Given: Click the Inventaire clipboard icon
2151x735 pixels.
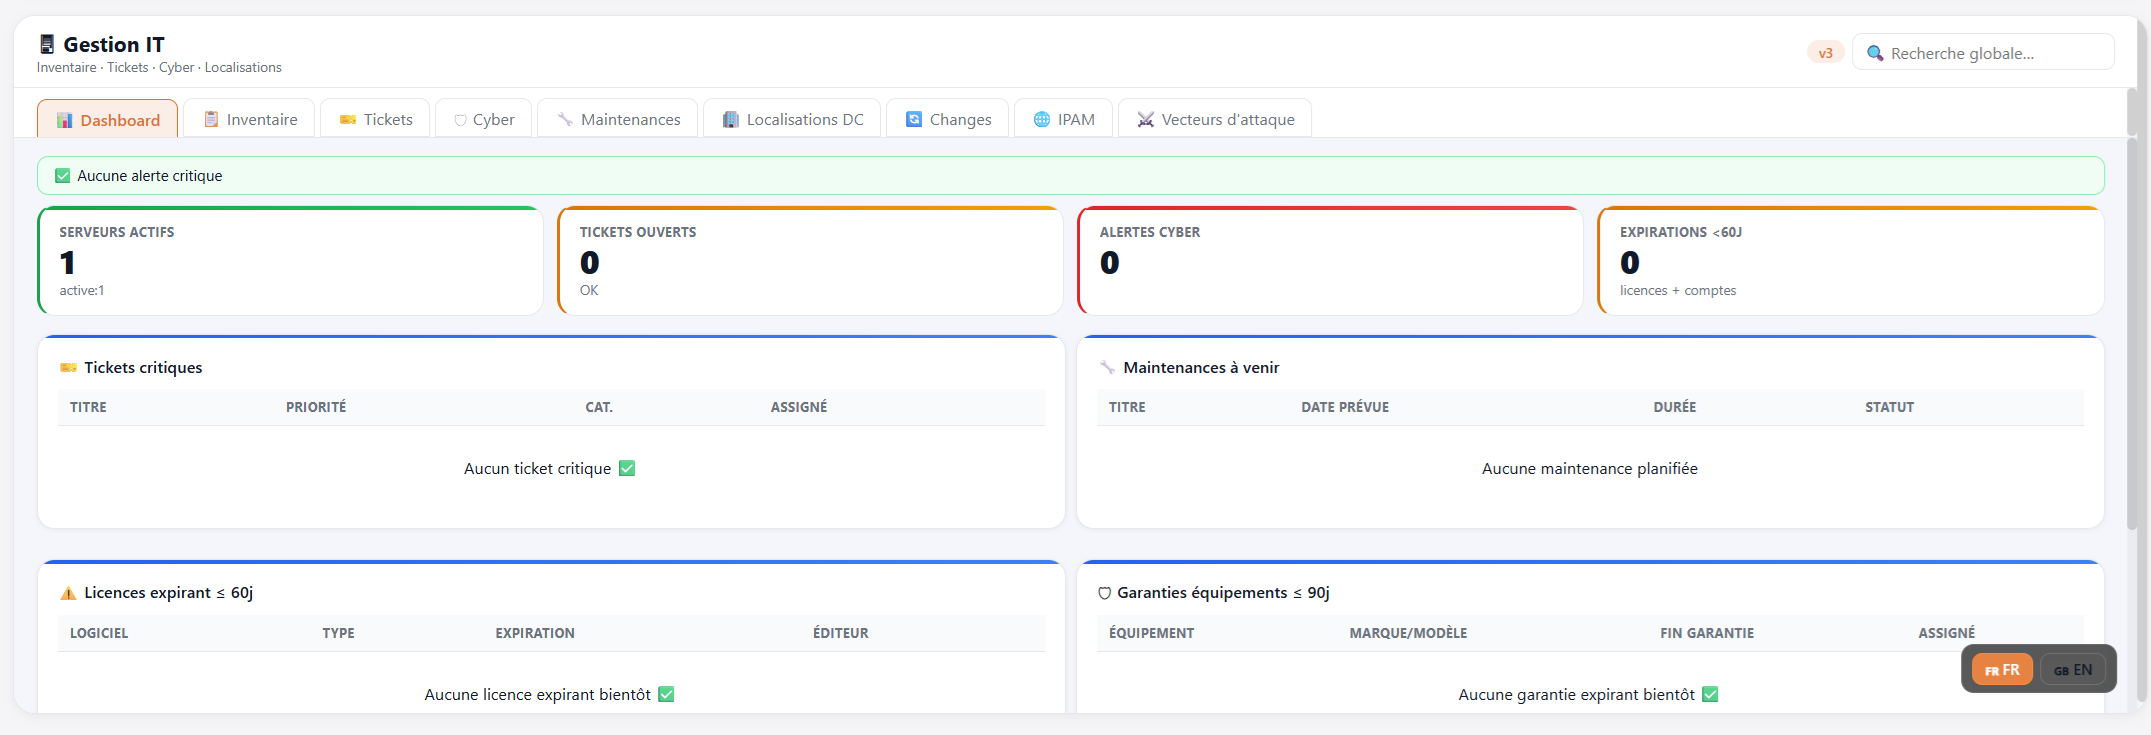Looking at the screenshot, I should [x=211, y=119].
